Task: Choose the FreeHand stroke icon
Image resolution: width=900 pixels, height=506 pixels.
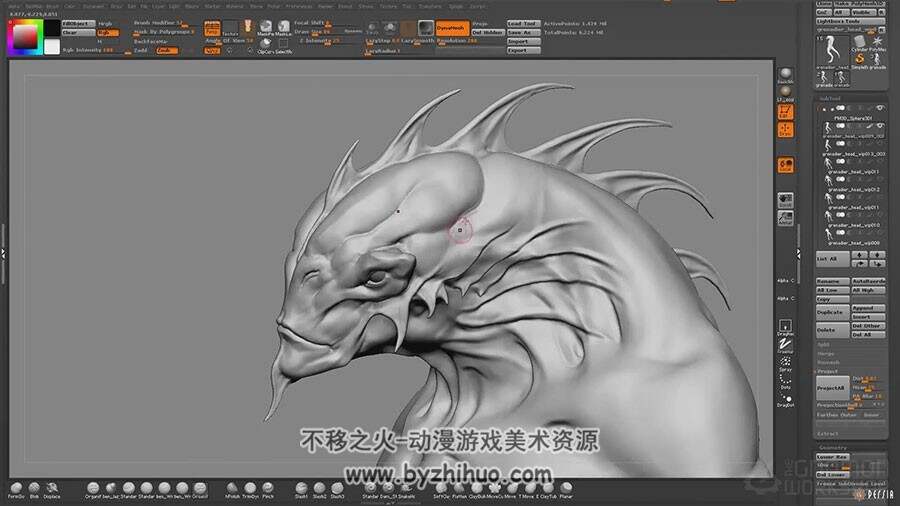Action: click(x=785, y=344)
